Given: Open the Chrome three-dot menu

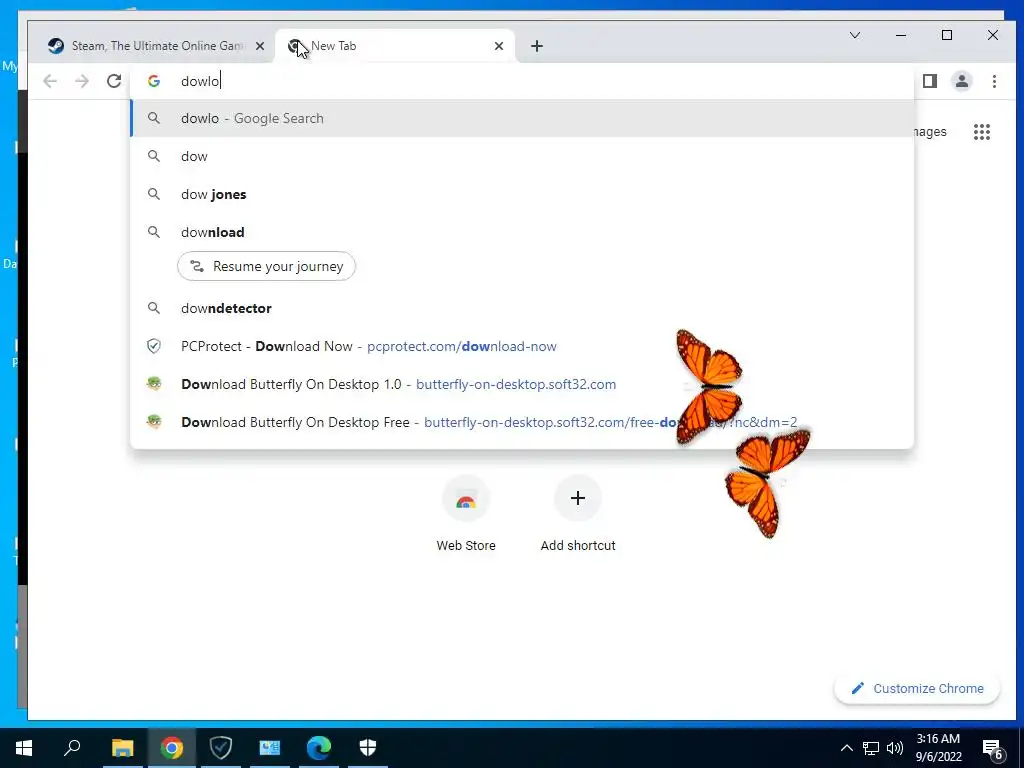Looking at the screenshot, I should pos(994,81).
